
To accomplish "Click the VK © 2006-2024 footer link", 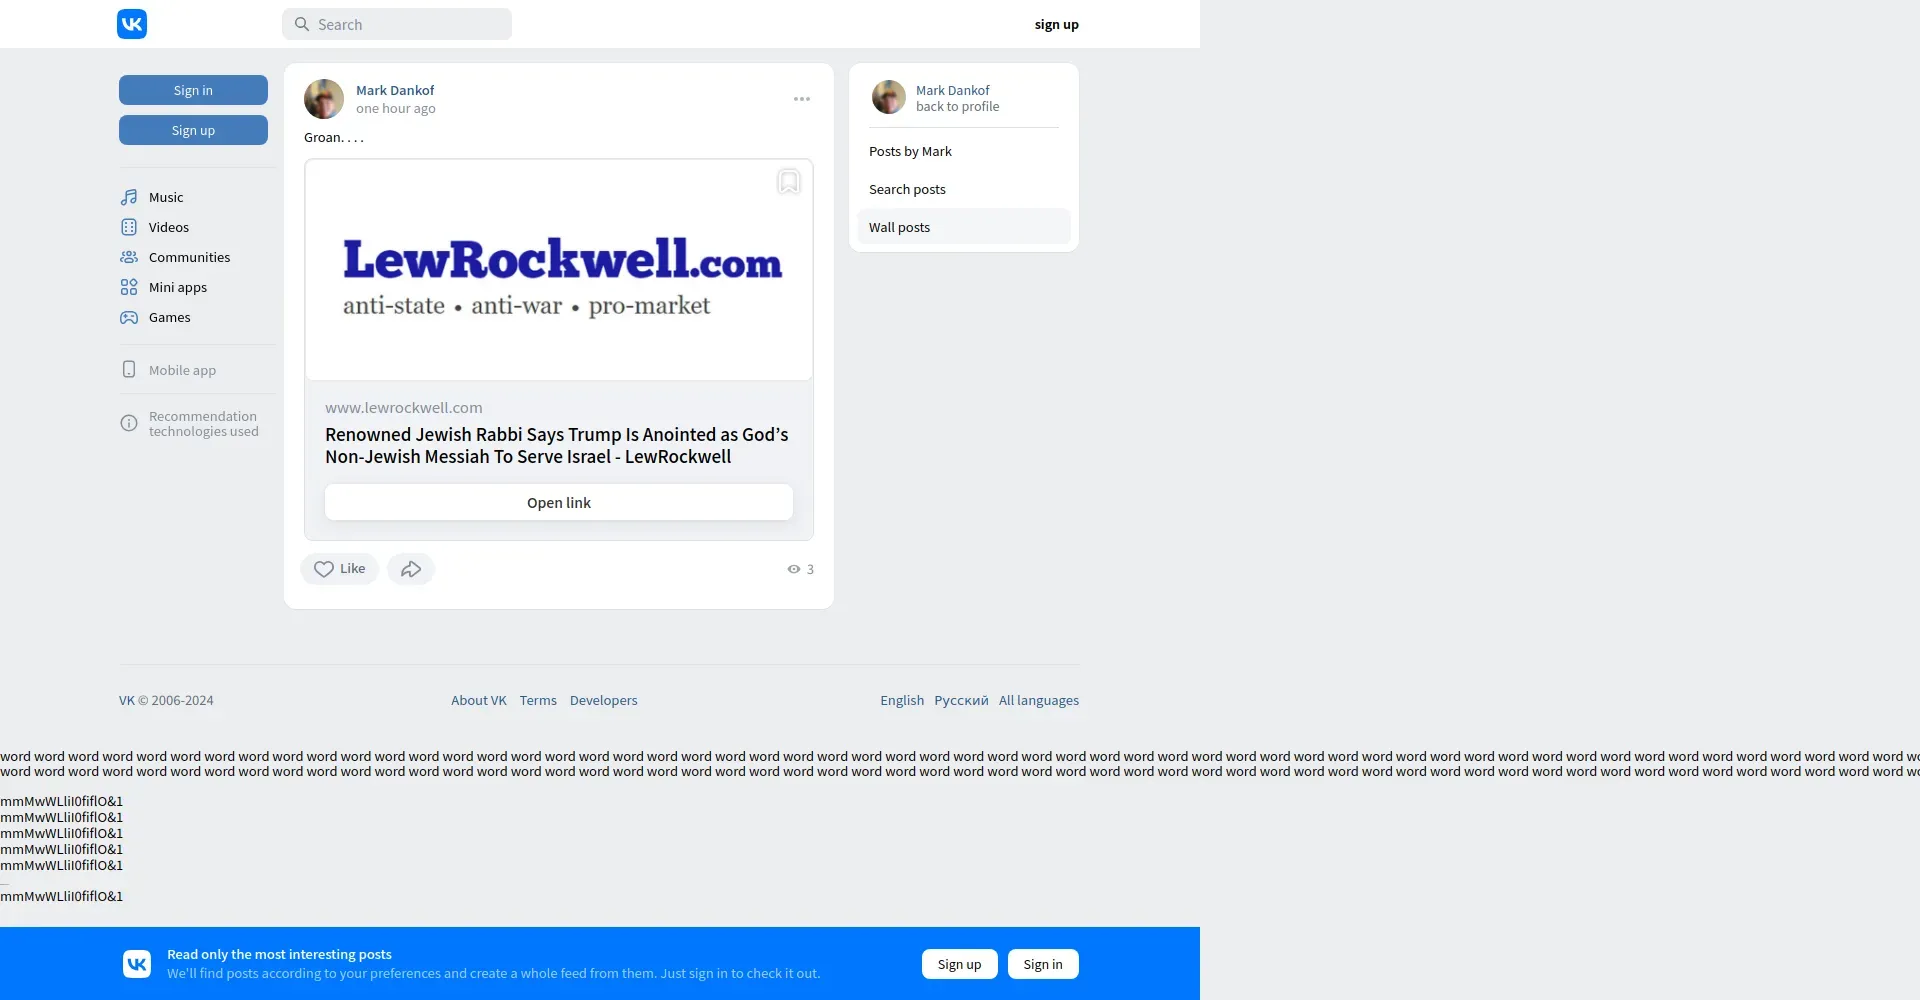I will [x=166, y=700].
